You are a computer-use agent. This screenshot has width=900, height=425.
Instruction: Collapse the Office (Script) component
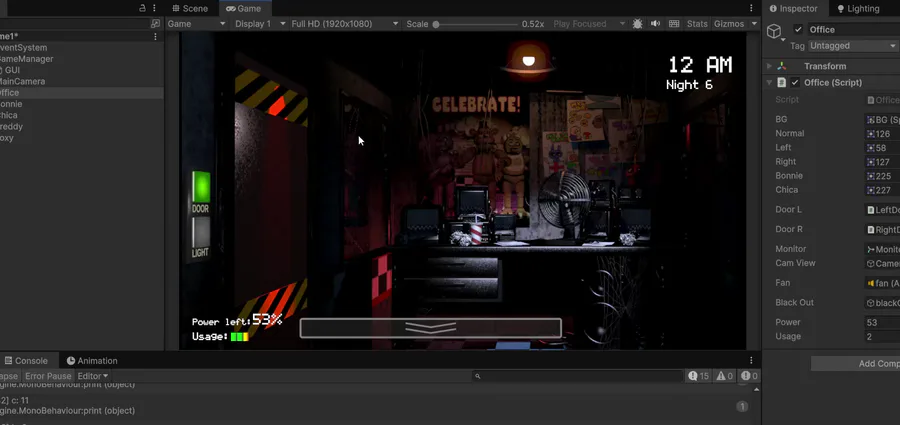769,83
